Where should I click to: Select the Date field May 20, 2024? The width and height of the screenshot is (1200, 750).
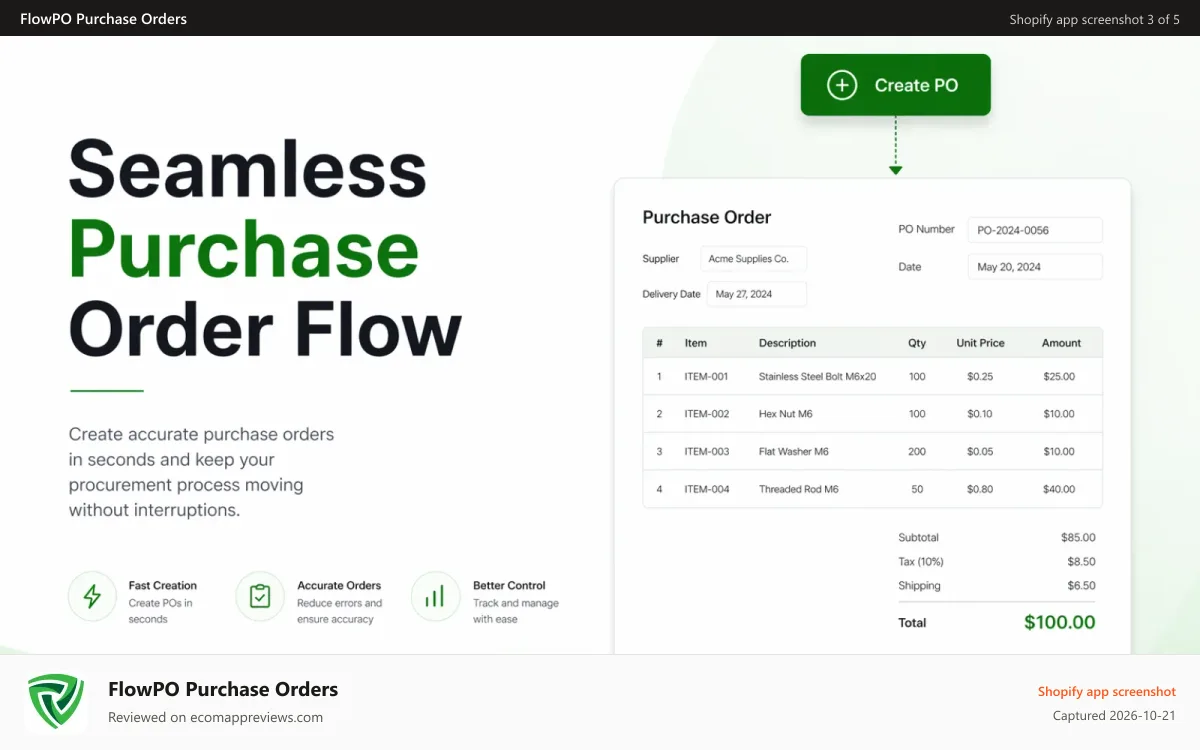(x=1035, y=267)
